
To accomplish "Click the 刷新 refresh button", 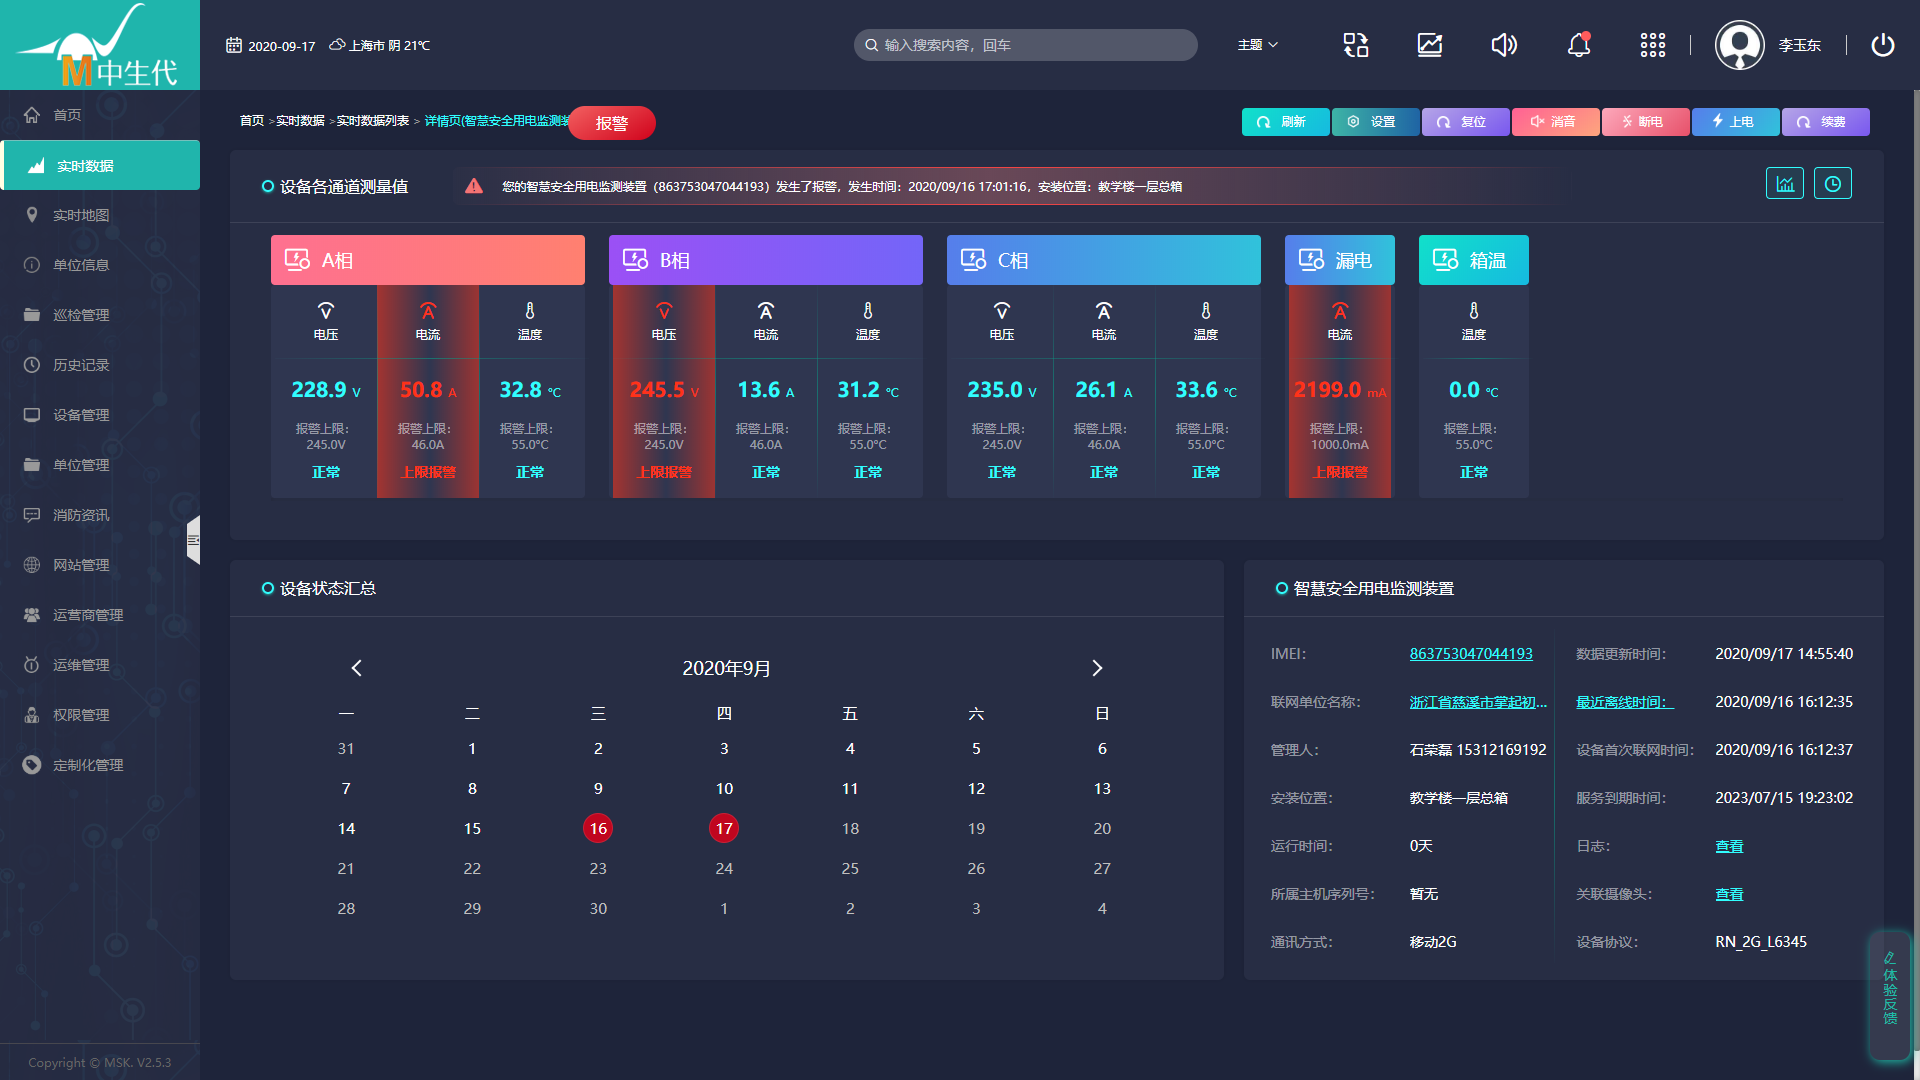I will point(1284,122).
